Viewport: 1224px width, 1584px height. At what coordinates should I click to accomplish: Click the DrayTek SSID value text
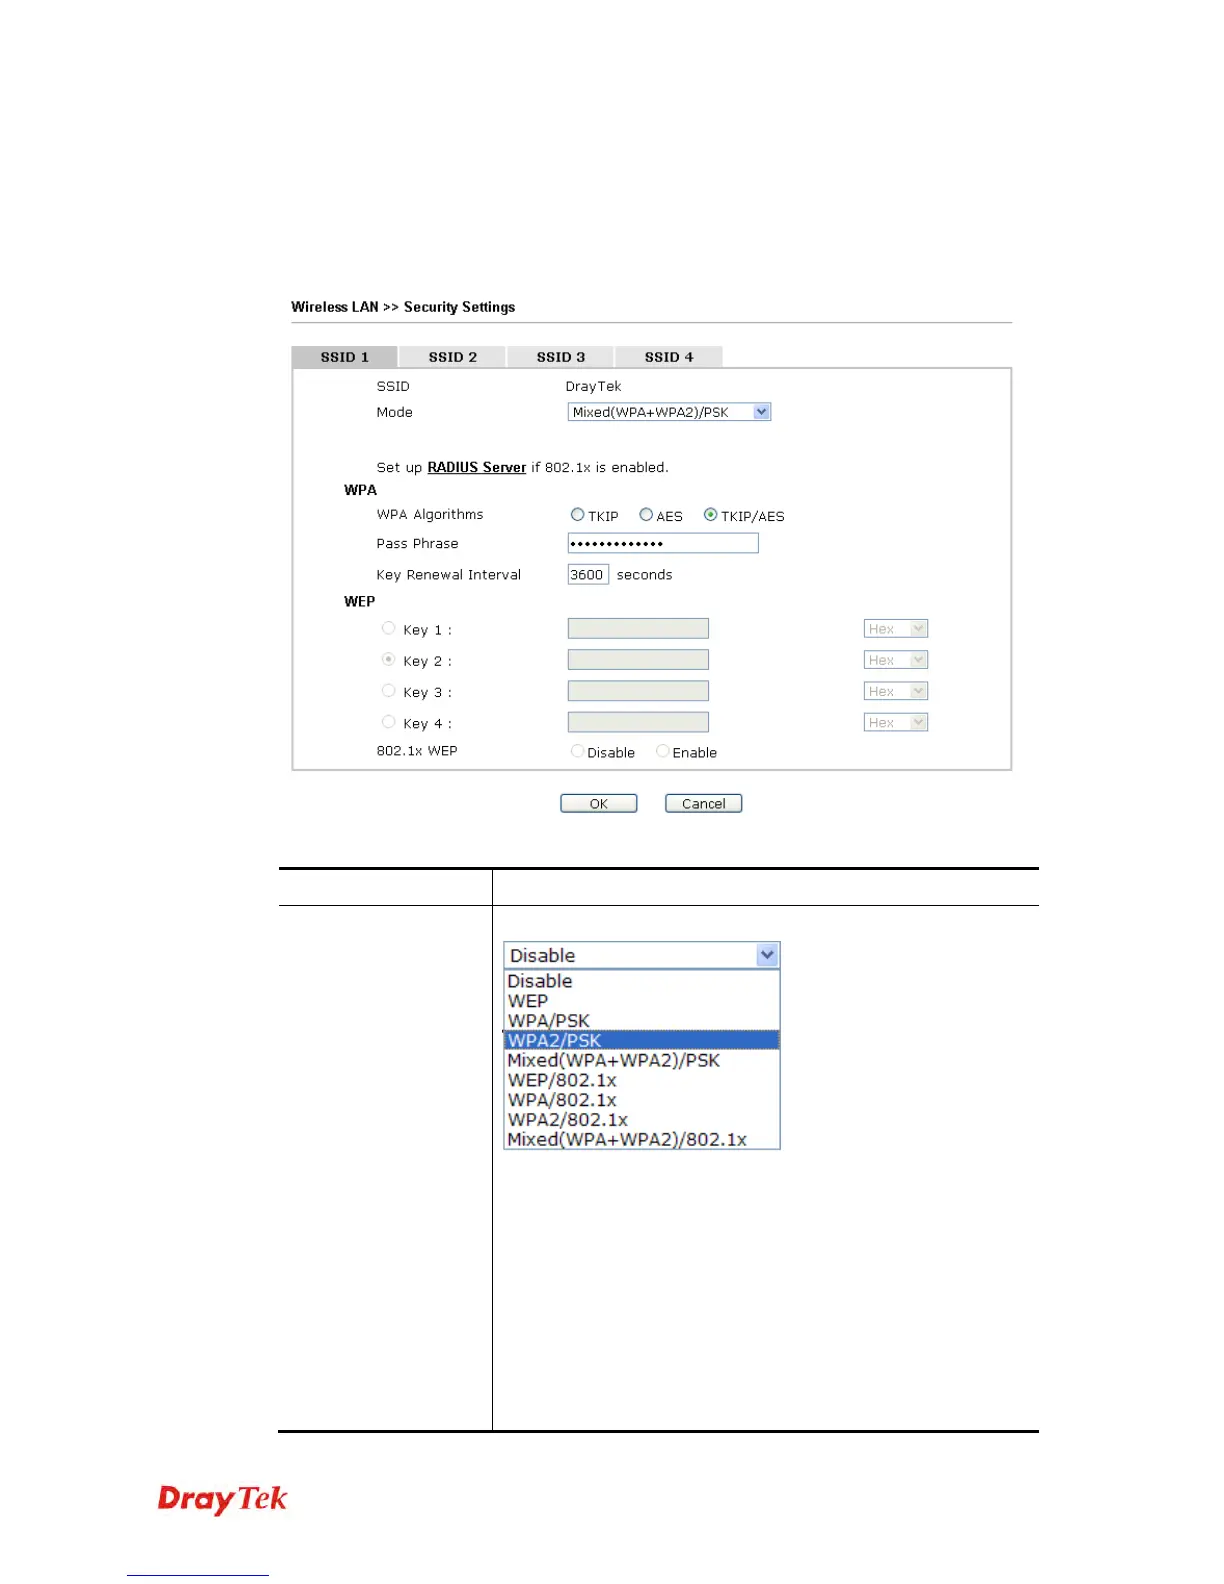click(x=593, y=386)
